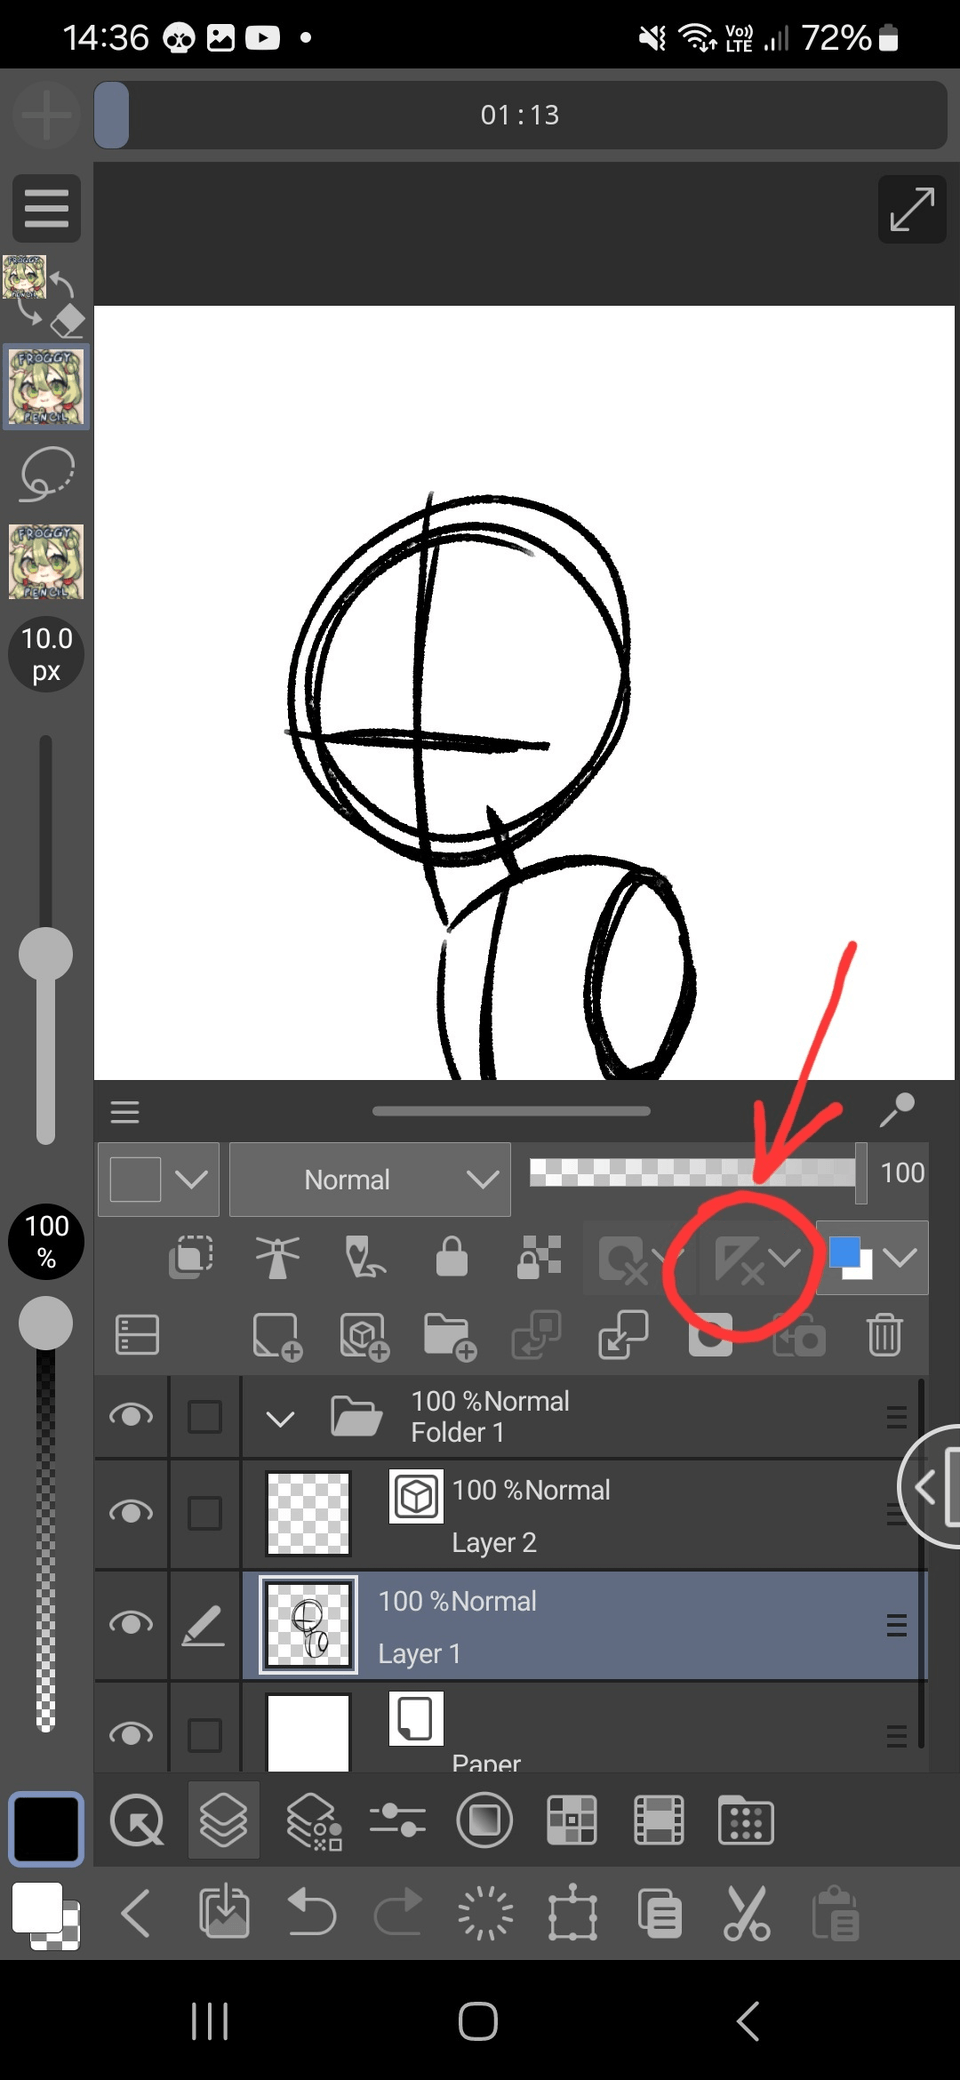Go to Android home screen
This screenshot has width=960, height=2080.
click(478, 2021)
